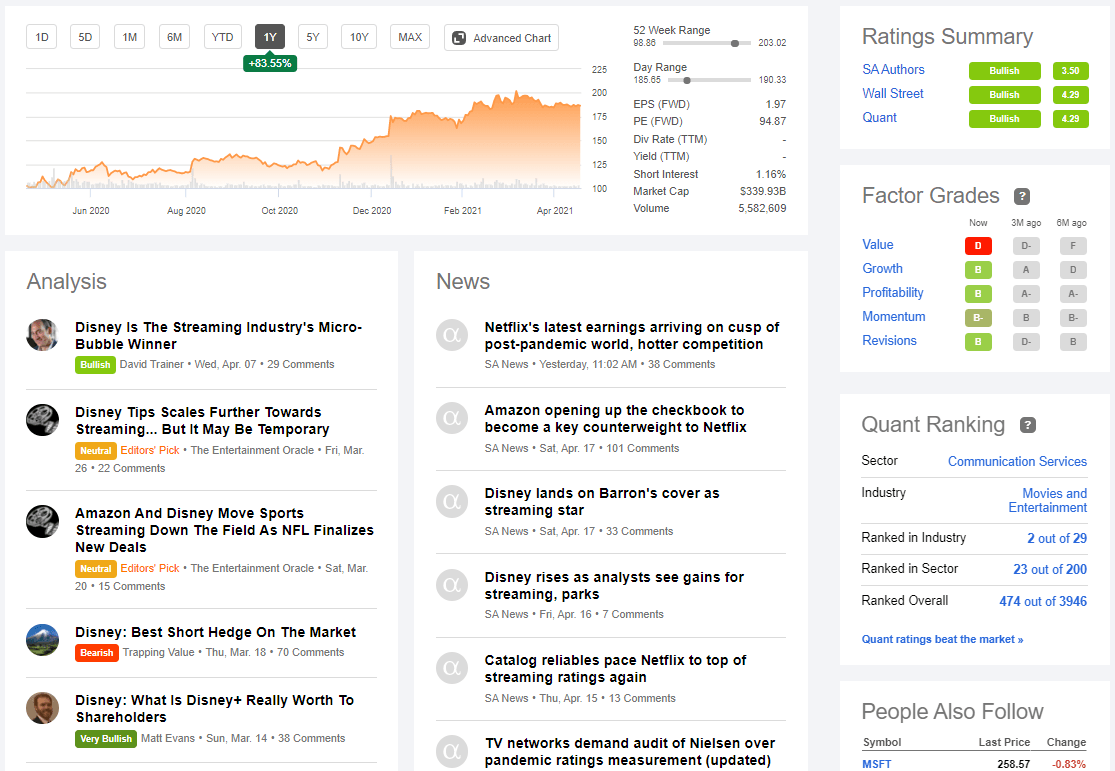Click the Advanced Chart button

[501, 38]
